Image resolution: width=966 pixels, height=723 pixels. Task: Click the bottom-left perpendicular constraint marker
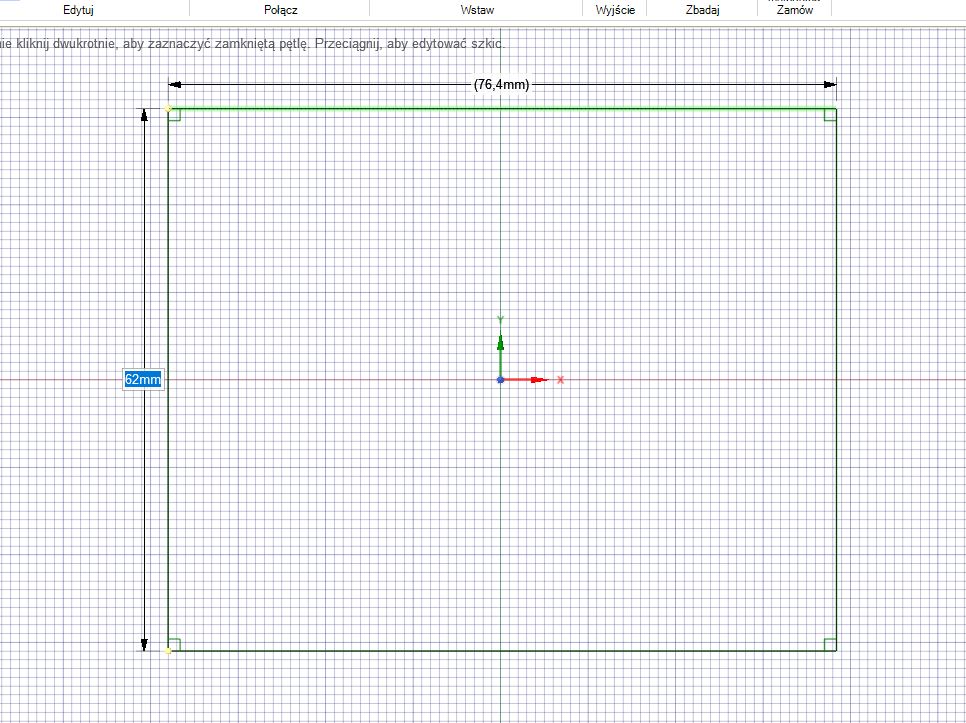point(174,644)
